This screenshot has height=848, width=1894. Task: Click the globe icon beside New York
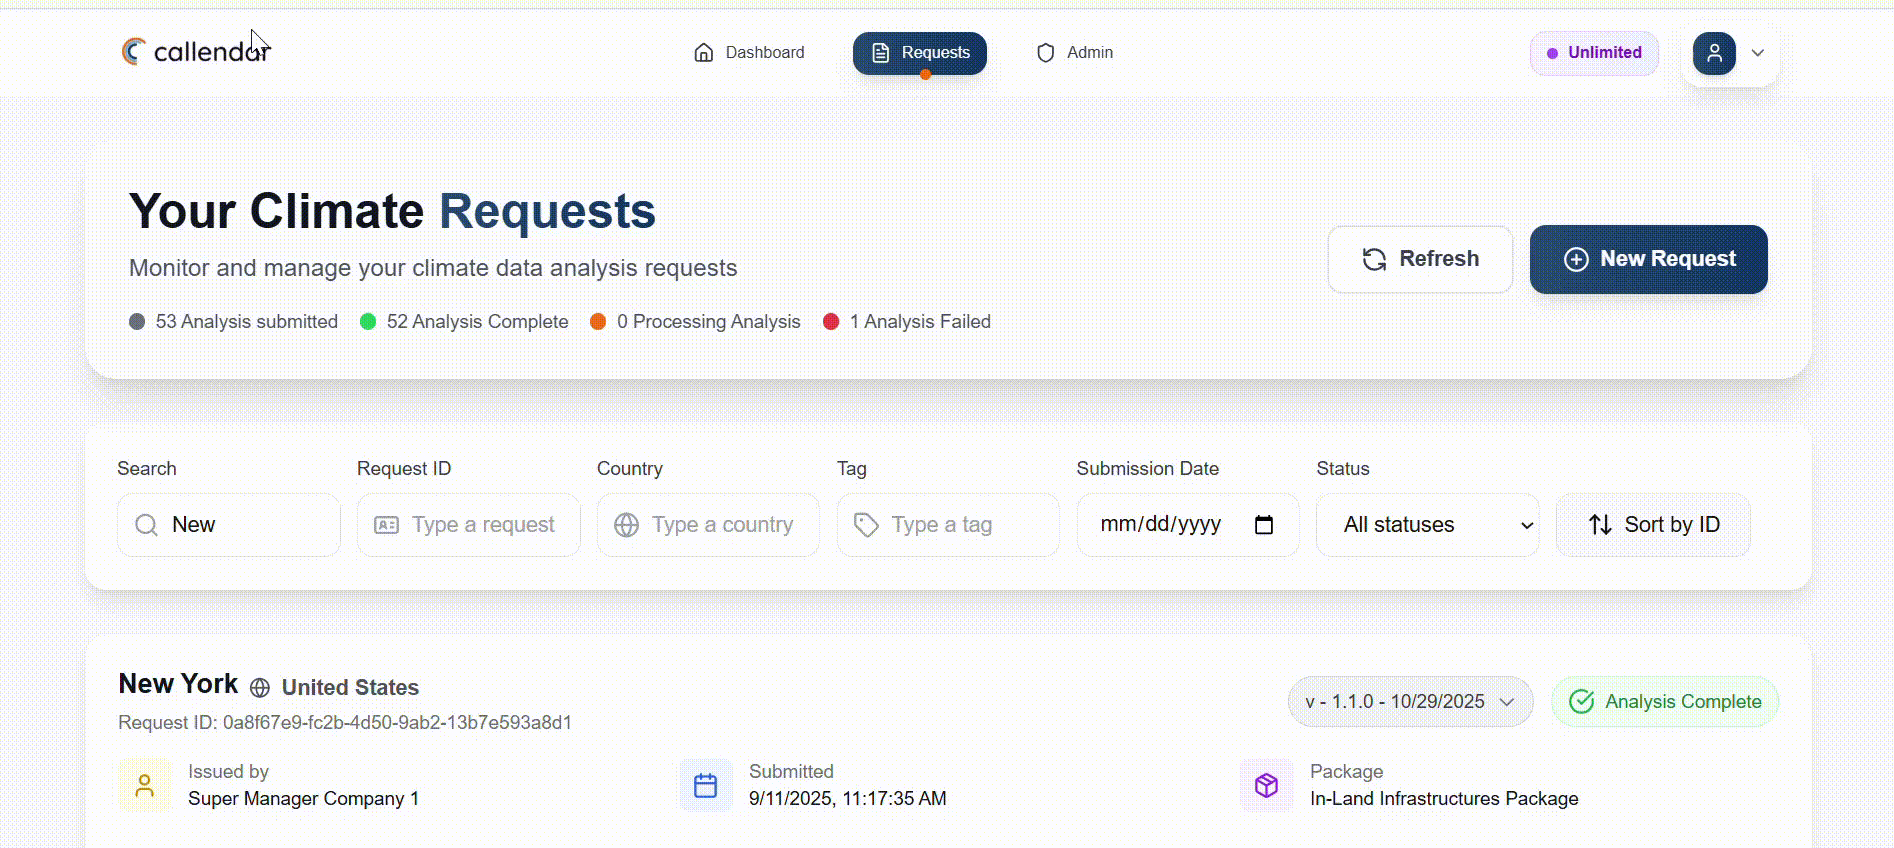(x=260, y=688)
